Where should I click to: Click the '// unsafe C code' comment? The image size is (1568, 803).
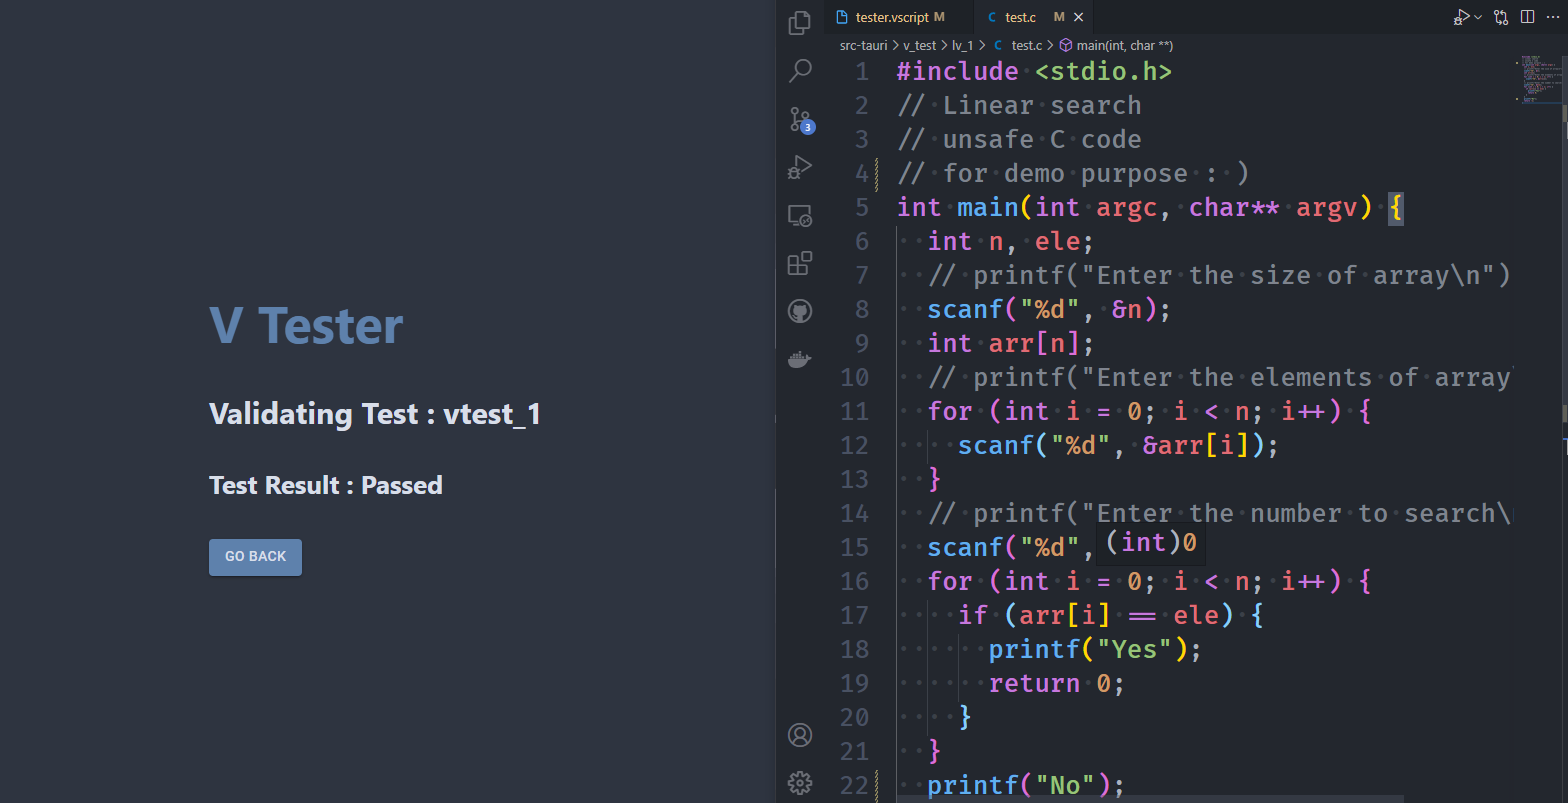pos(1019,140)
